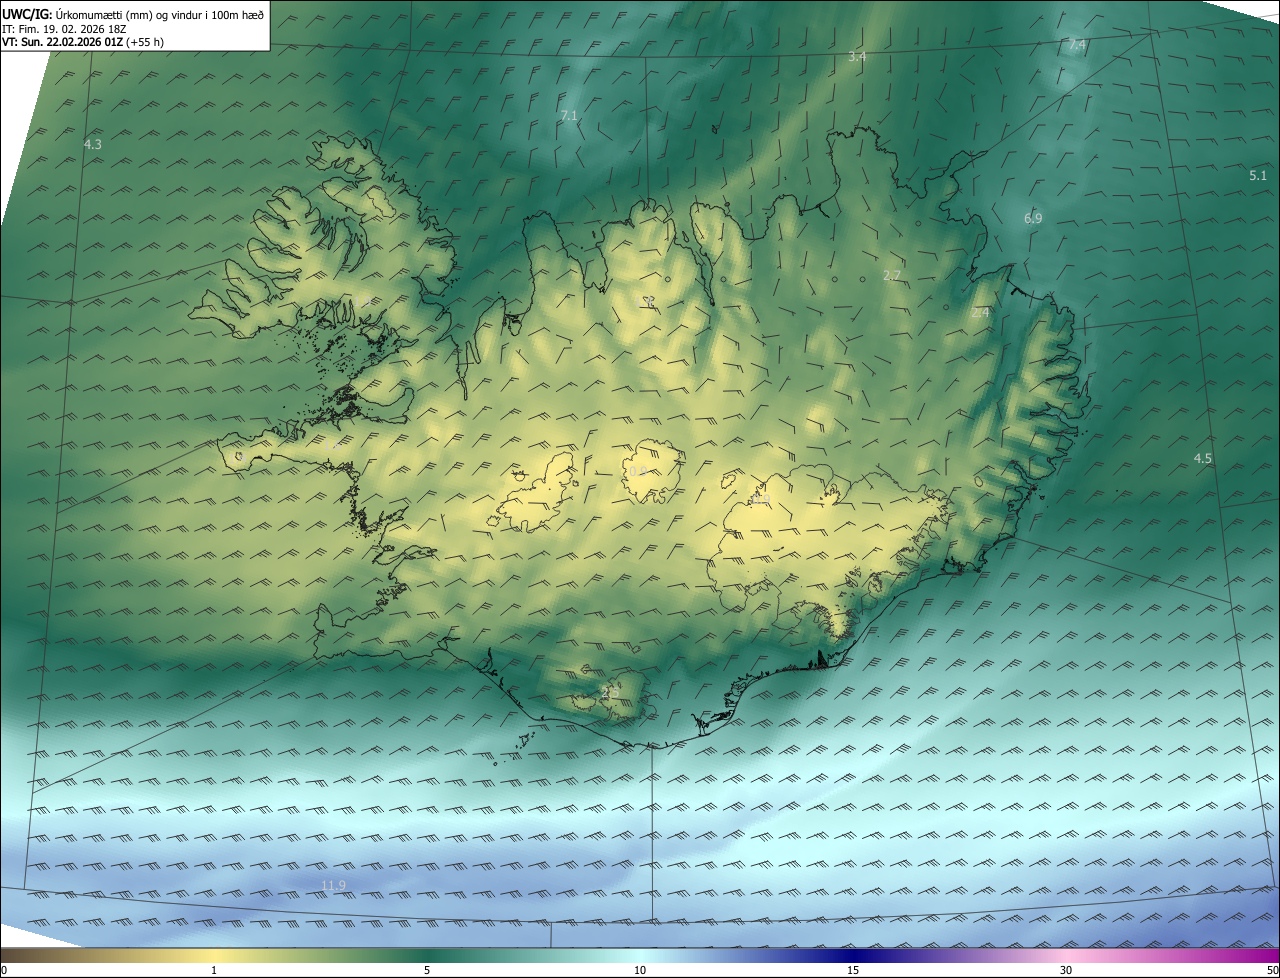This screenshot has height=978, width=1280.
Task: Click the 10 tick label on the colour scale
Action: click(x=640, y=970)
